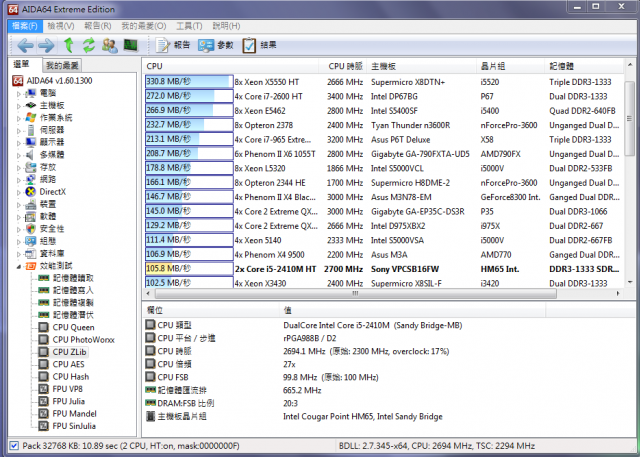
Task: Click the 裝置 devices icon in tree
Action: pyautogui.click(x=31, y=204)
